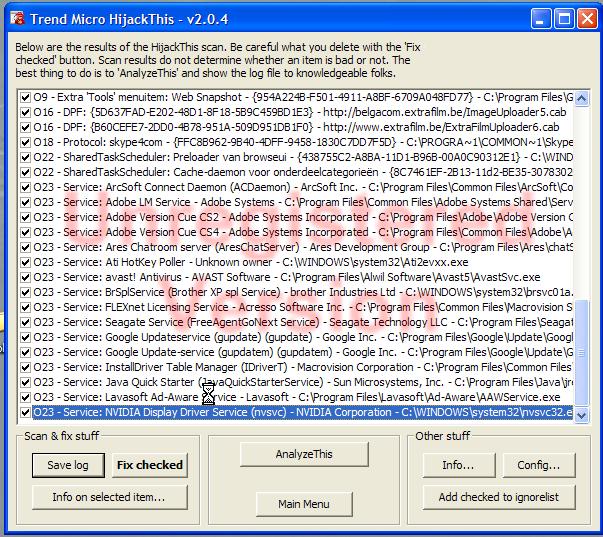Open Info on selected item

click(110, 497)
